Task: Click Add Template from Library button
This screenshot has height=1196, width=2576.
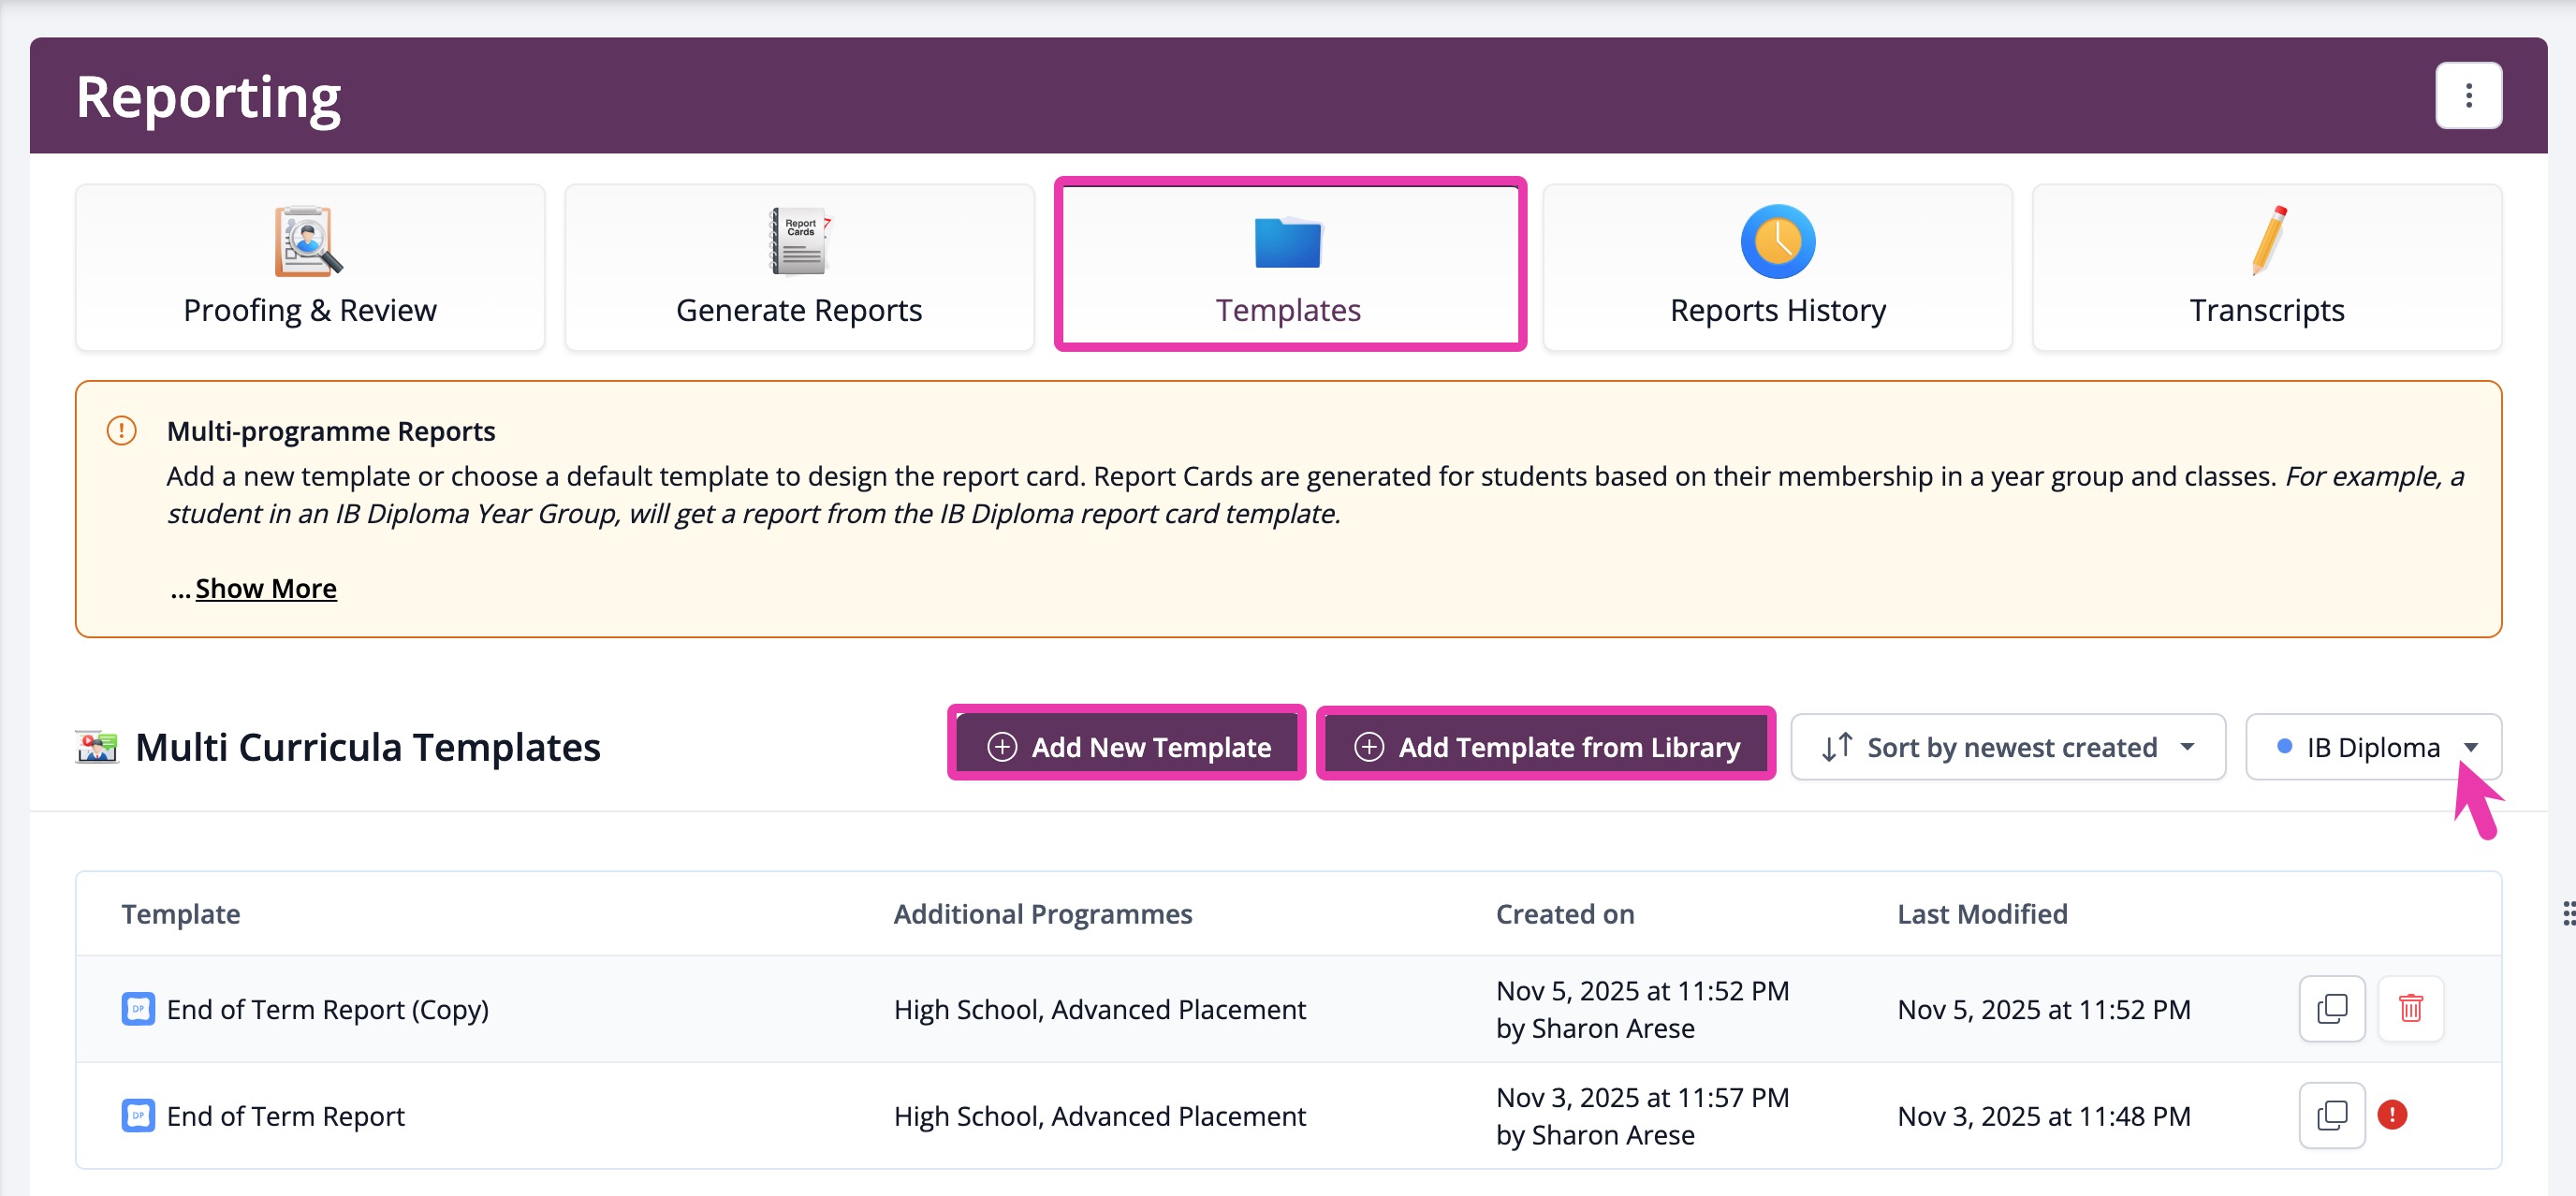Action: 1545,747
